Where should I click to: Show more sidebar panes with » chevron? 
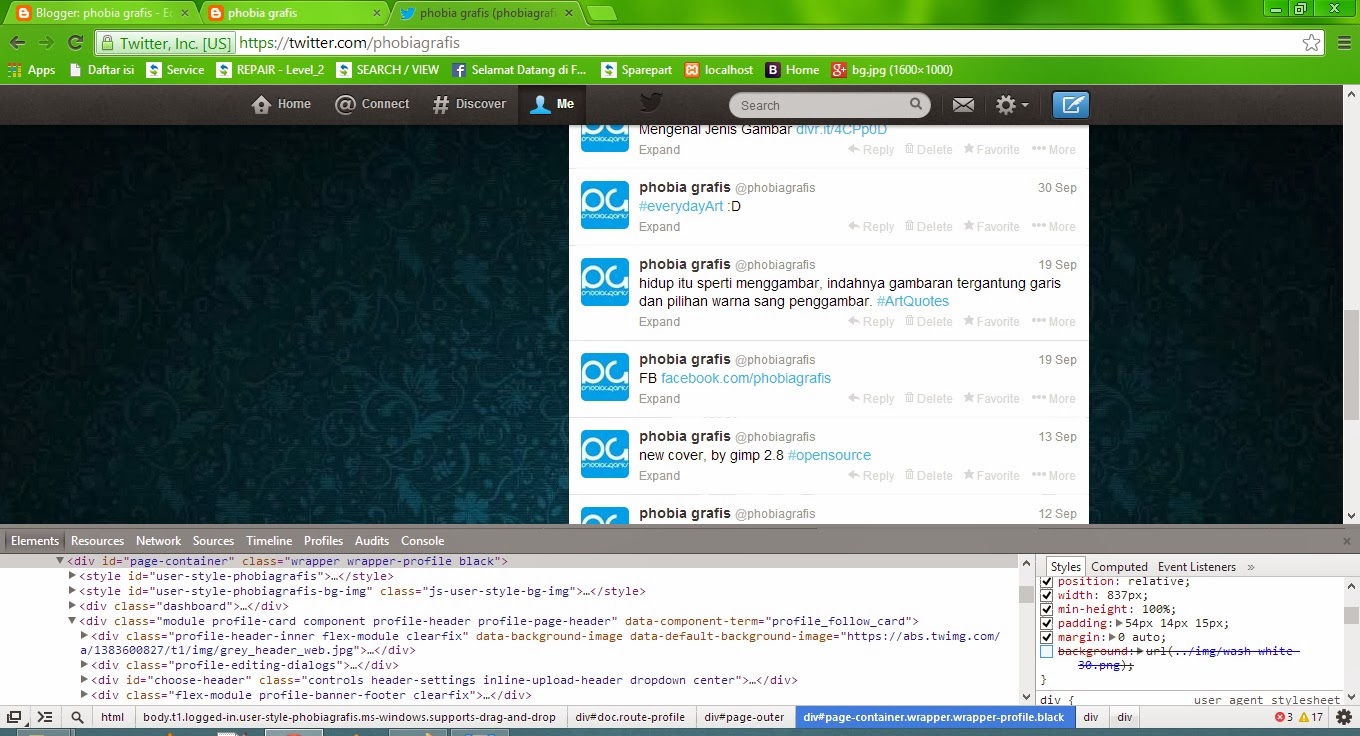coord(1251,567)
